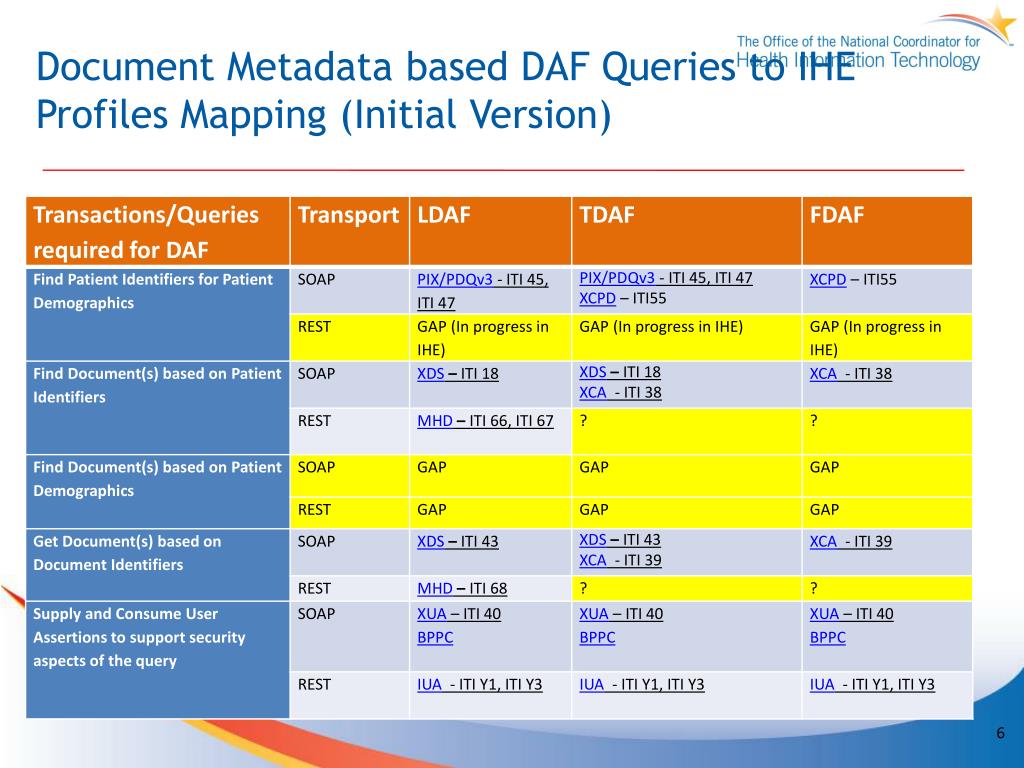Screen dimensions: 1024x768
Task: Select SOAP cell in Supply and Consume row
Action: click(349, 636)
